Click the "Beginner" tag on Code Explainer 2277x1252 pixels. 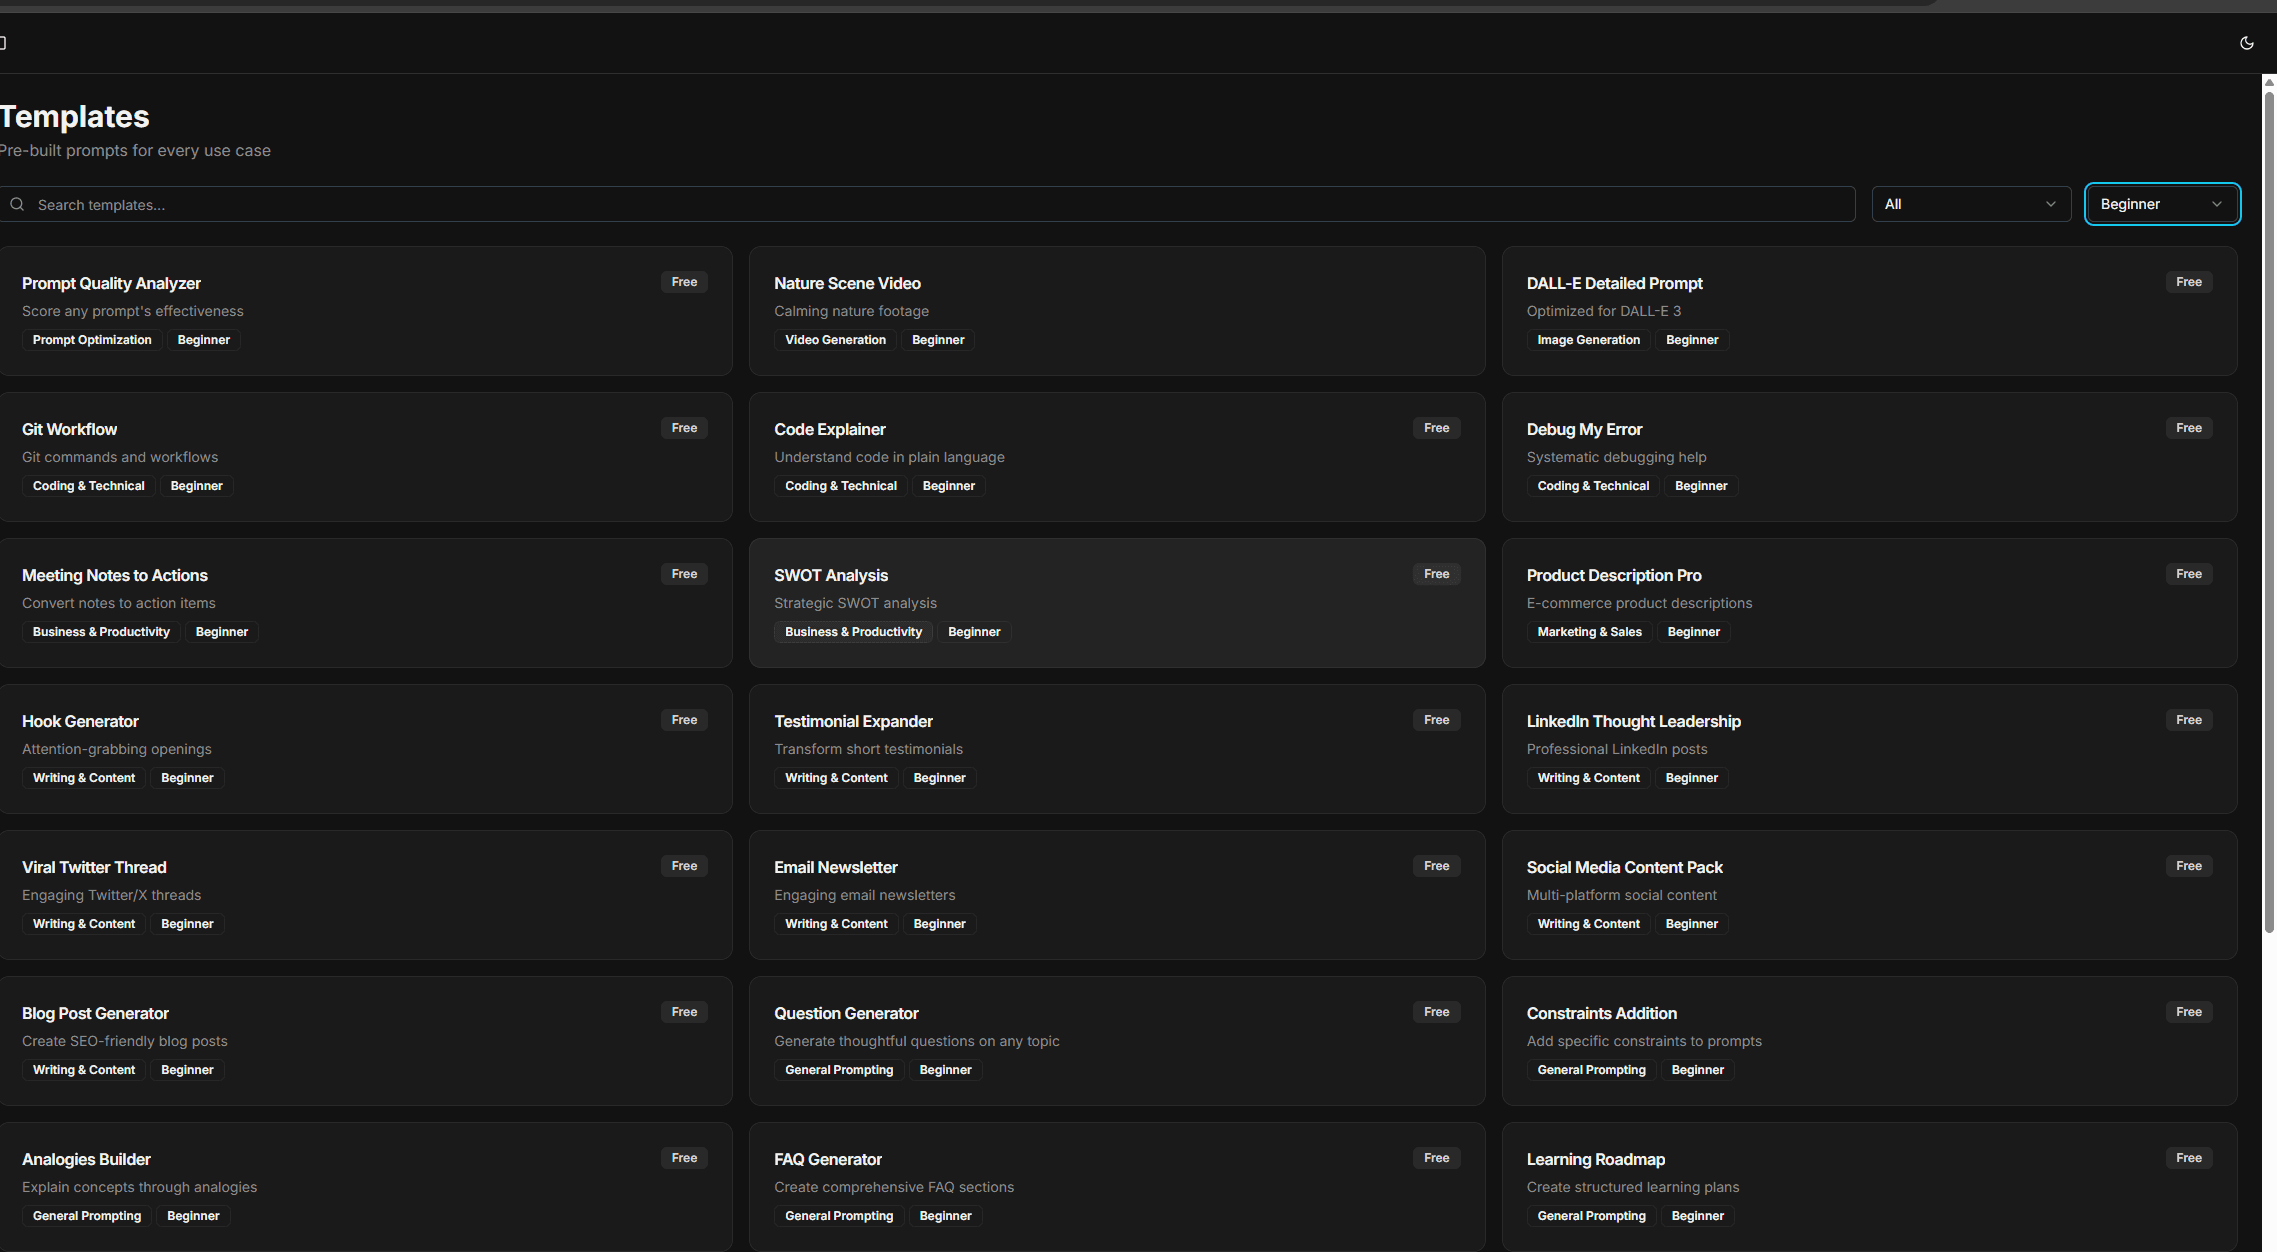pyautogui.click(x=948, y=485)
